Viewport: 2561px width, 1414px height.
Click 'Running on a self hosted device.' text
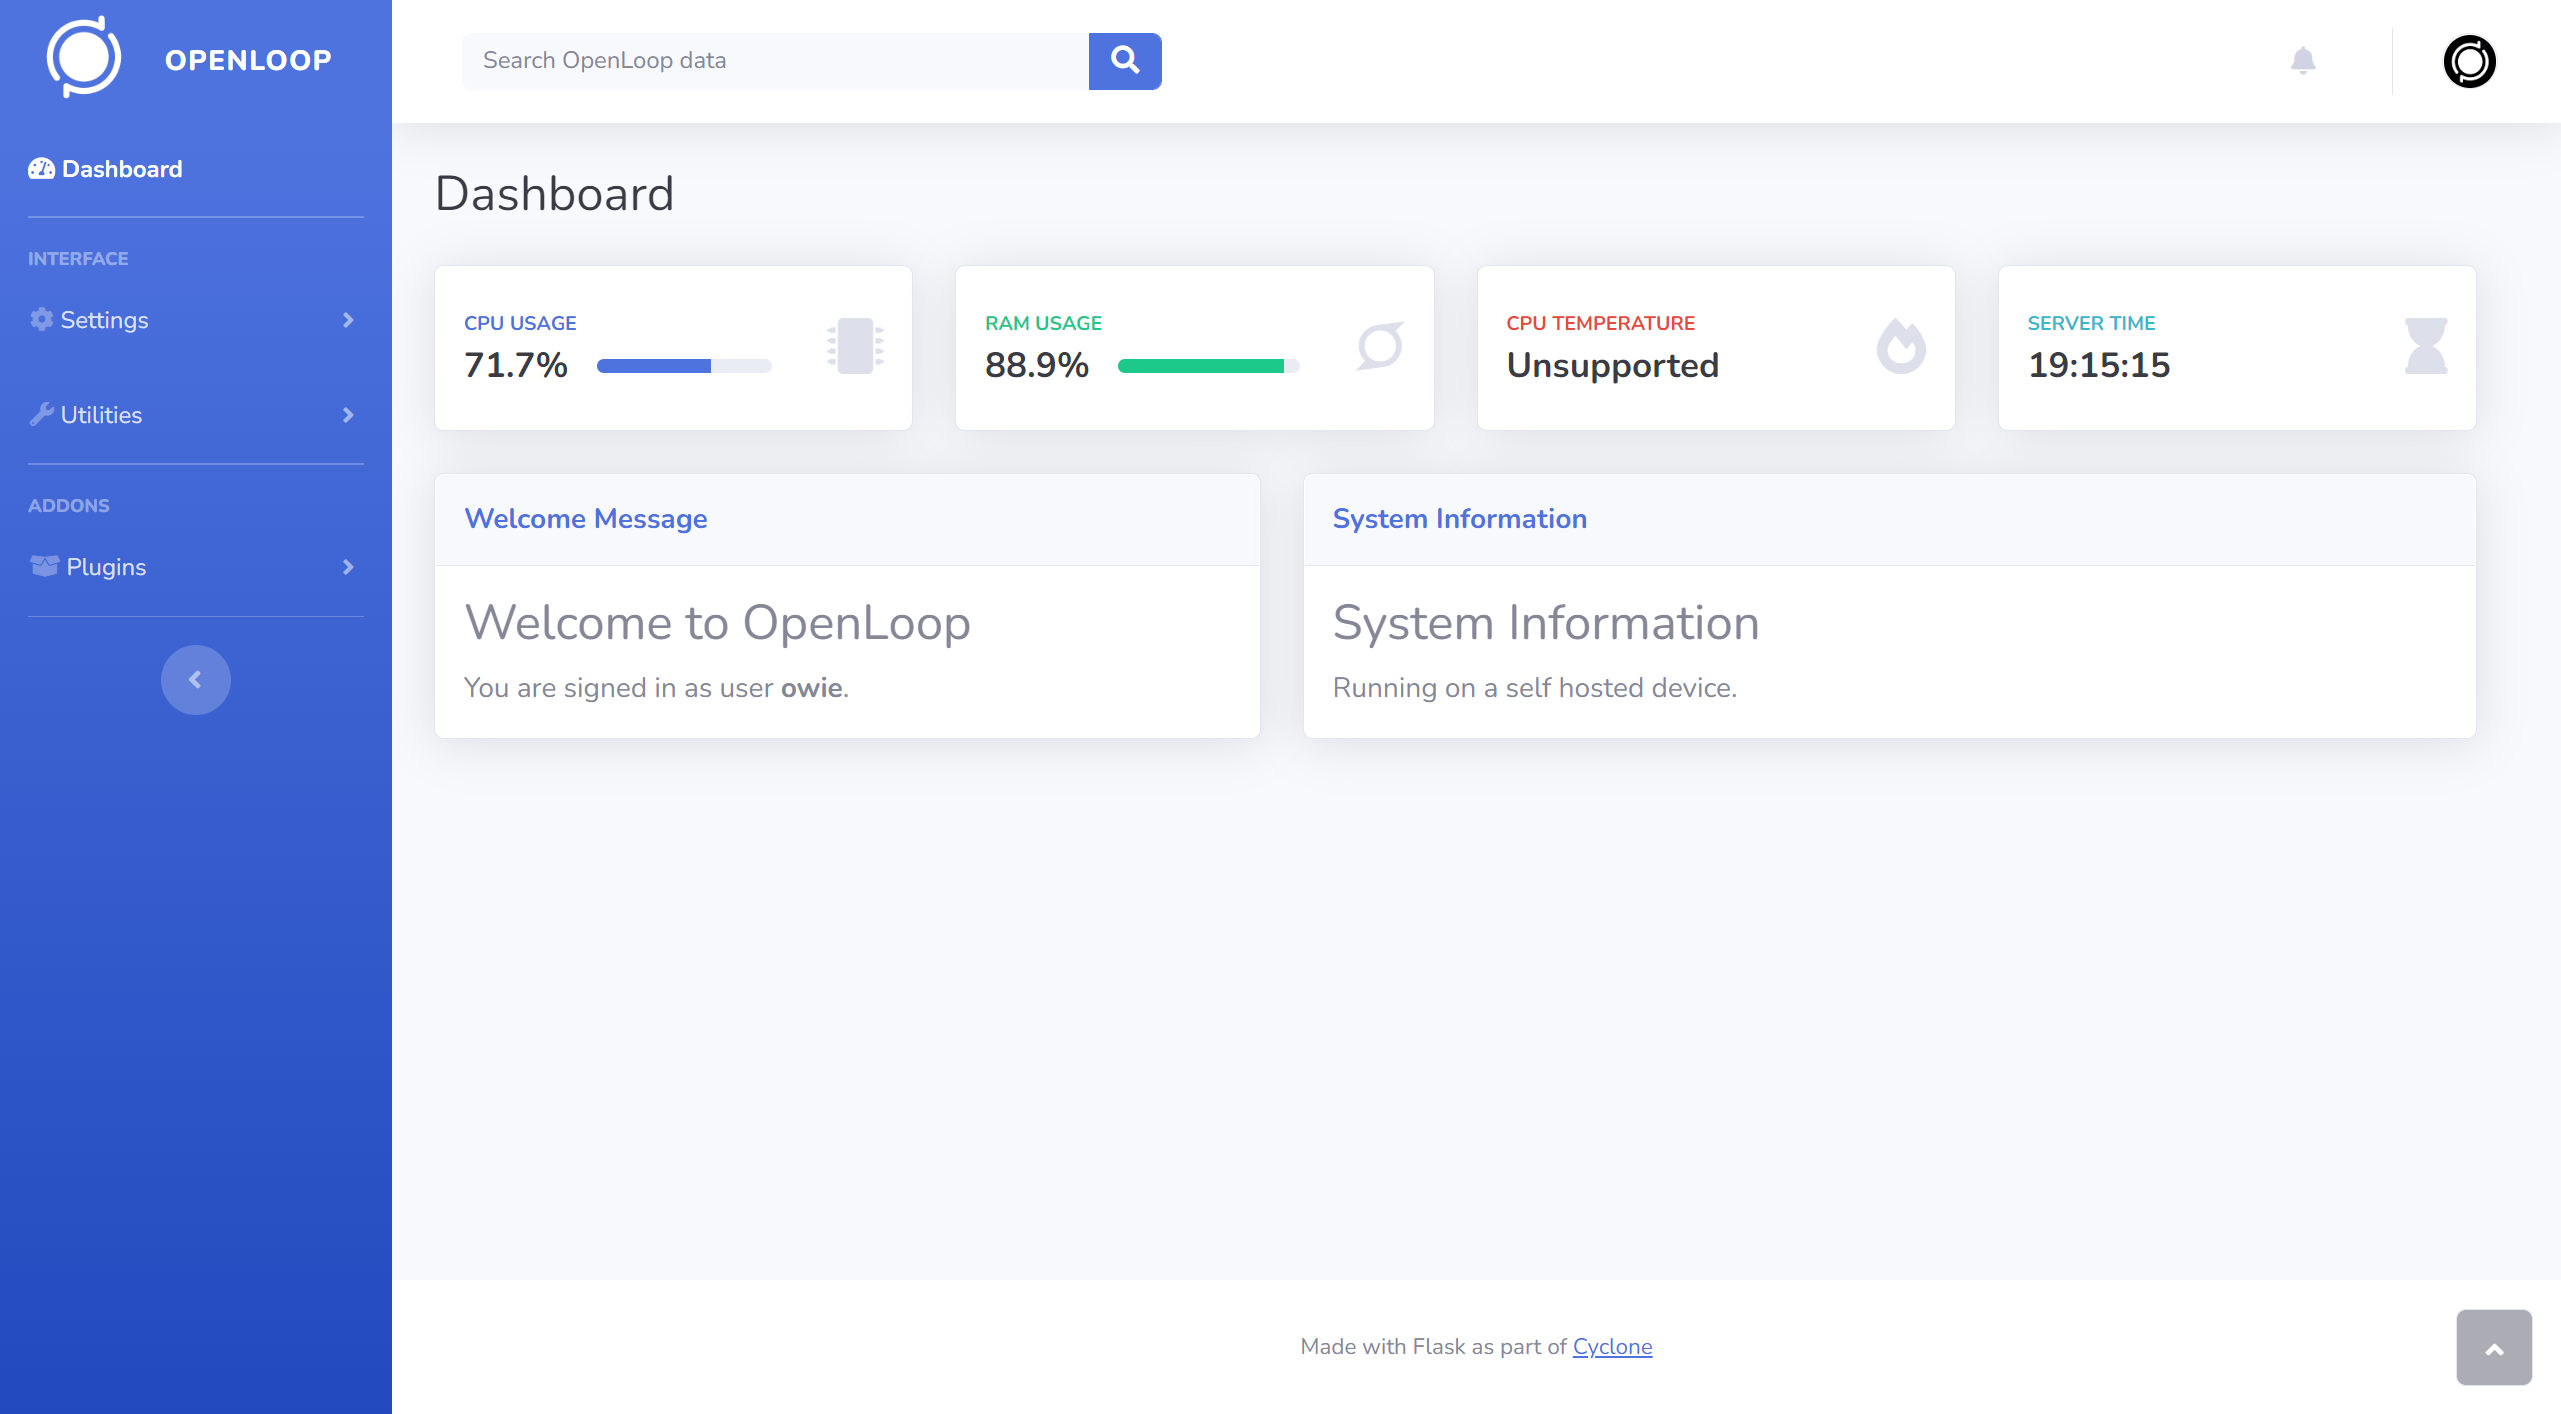point(1535,688)
